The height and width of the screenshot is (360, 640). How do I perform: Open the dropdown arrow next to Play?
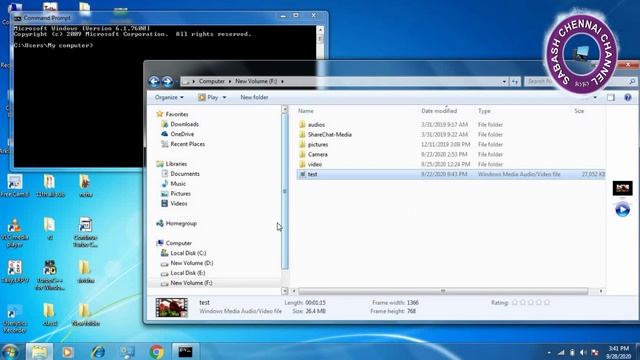[x=224, y=98]
